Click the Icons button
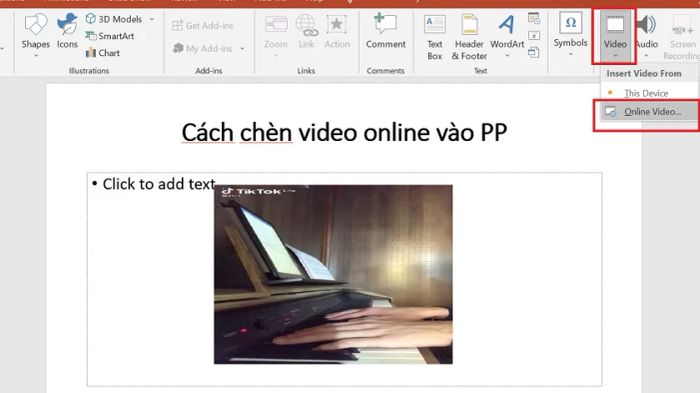The width and height of the screenshot is (700, 393). (67, 31)
